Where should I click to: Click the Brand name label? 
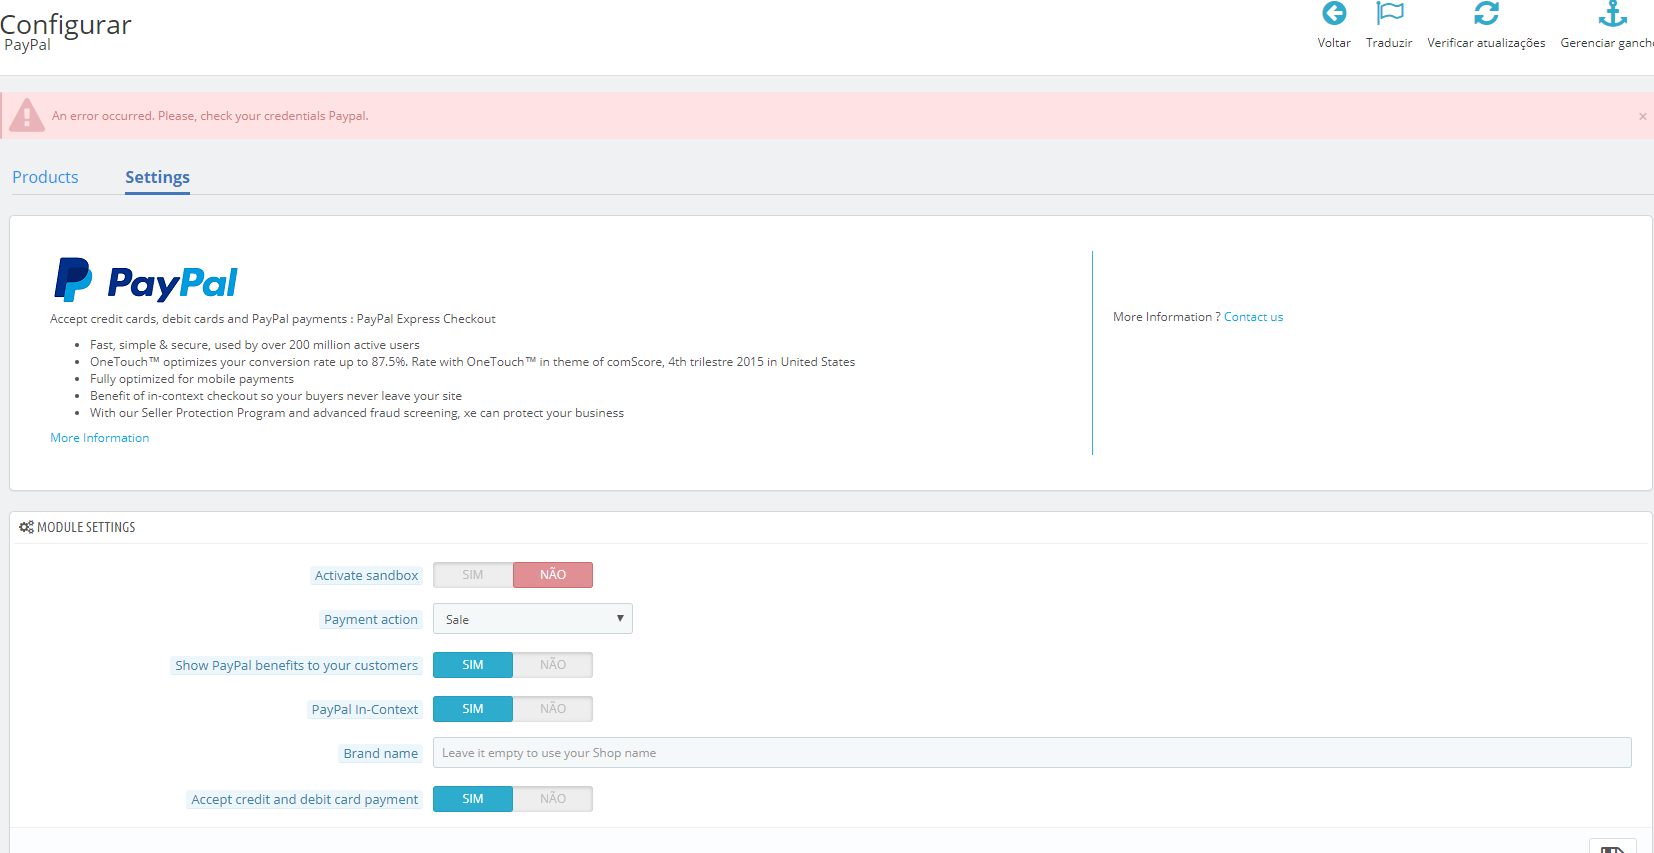click(x=381, y=753)
